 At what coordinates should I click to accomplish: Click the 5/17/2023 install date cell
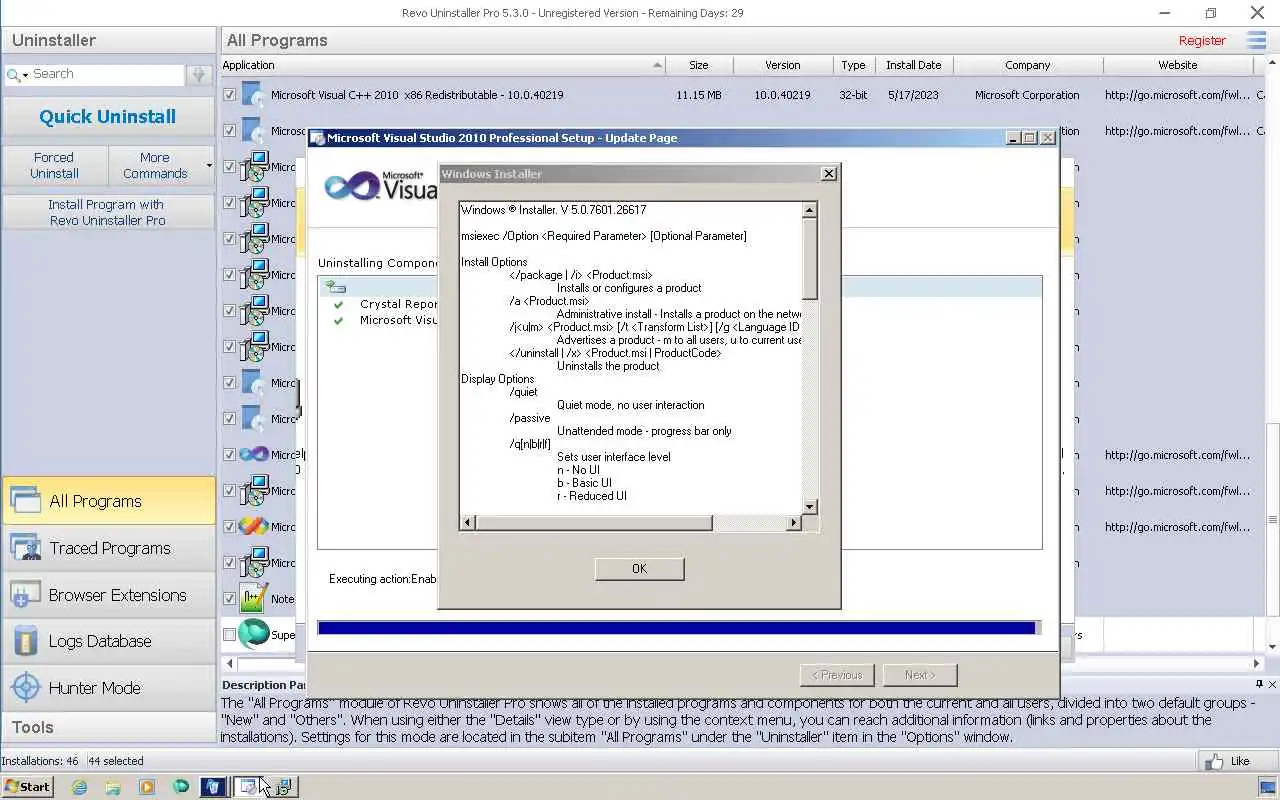913,95
